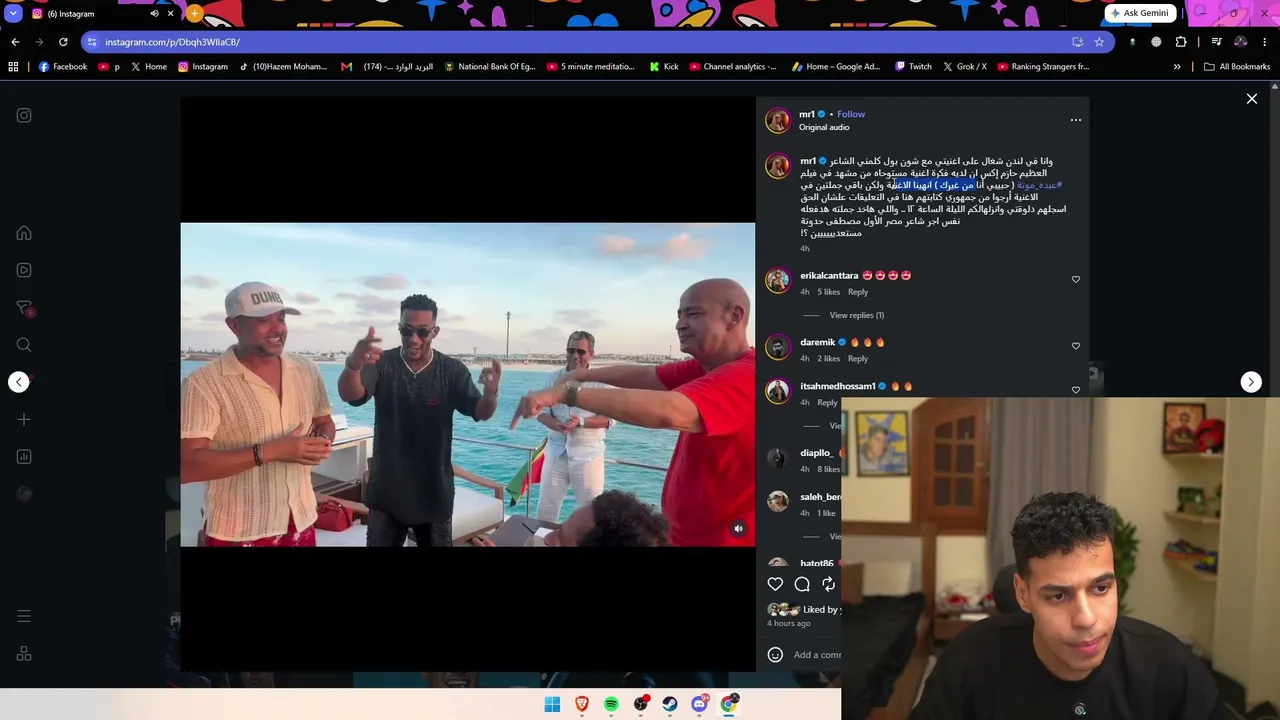Close the Instagram post viewer
This screenshot has height=720, width=1280.
[x=1252, y=99]
